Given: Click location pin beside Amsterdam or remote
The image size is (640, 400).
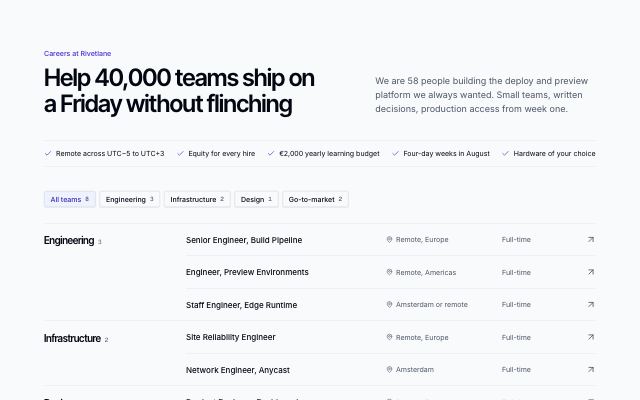Looking at the screenshot, I should [389, 304].
